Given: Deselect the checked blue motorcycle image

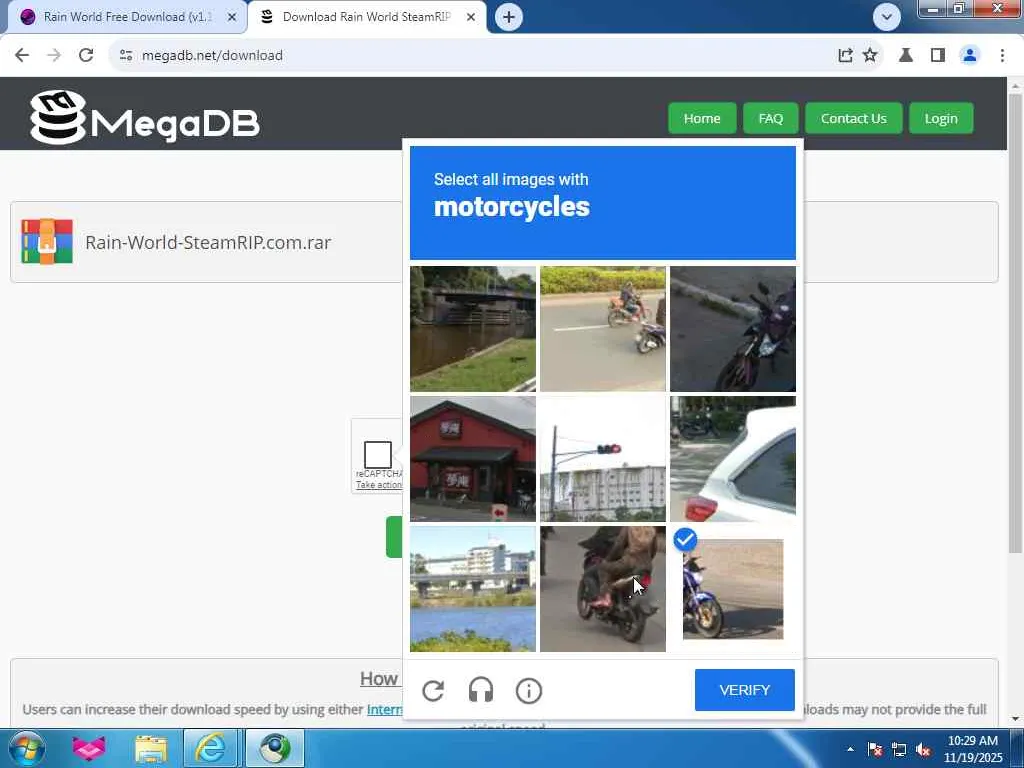Looking at the screenshot, I should [x=733, y=588].
